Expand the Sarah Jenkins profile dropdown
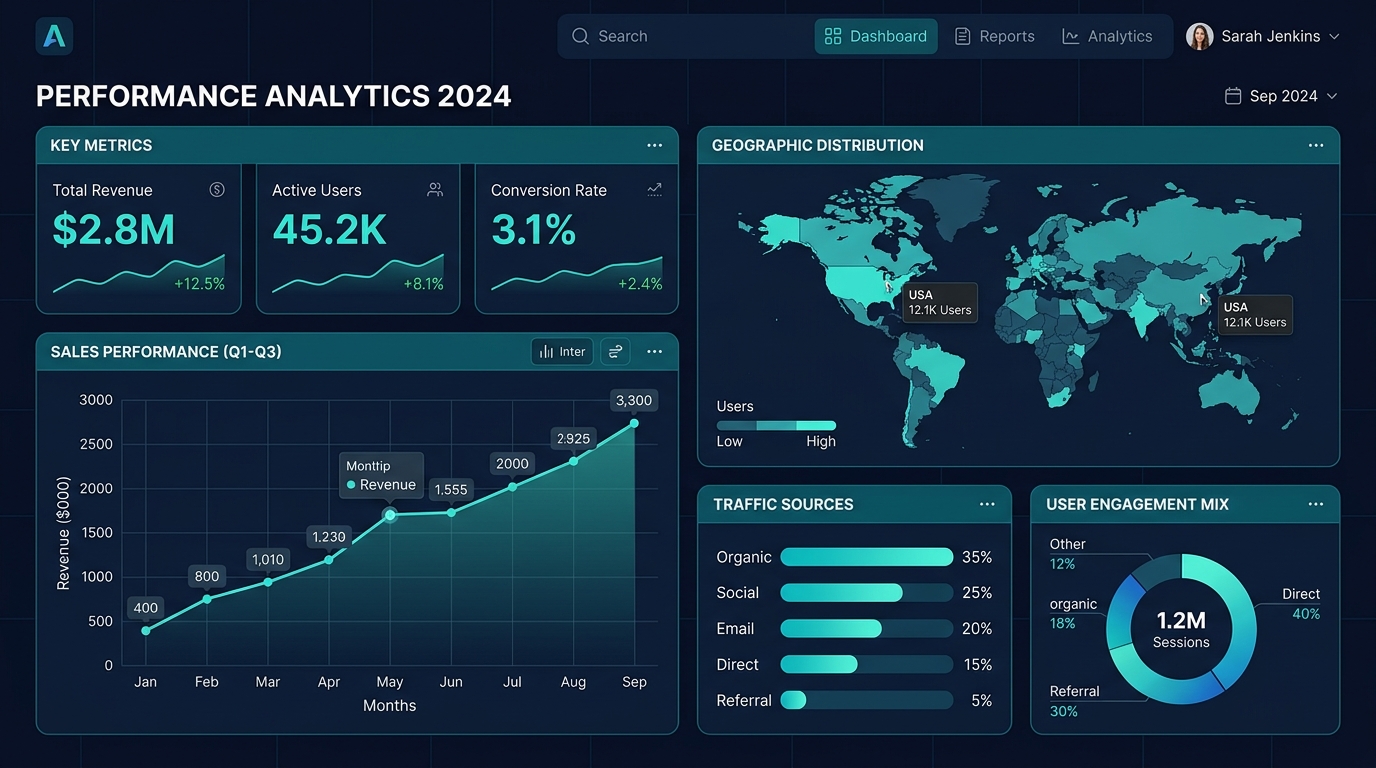 pos(1333,37)
